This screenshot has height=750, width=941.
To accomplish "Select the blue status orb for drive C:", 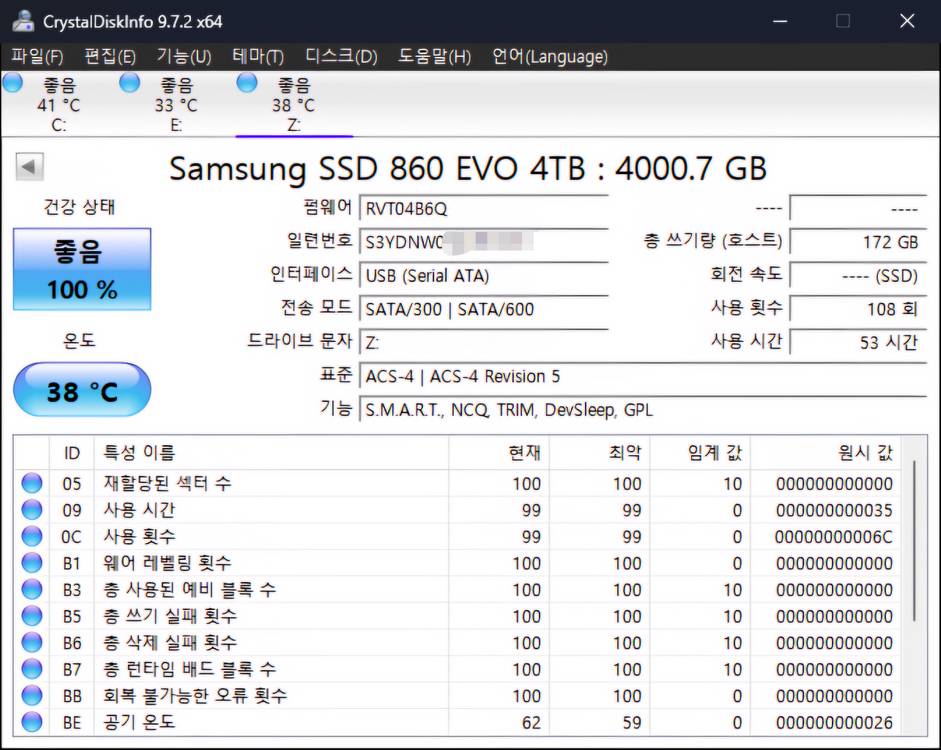I will [12, 83].
